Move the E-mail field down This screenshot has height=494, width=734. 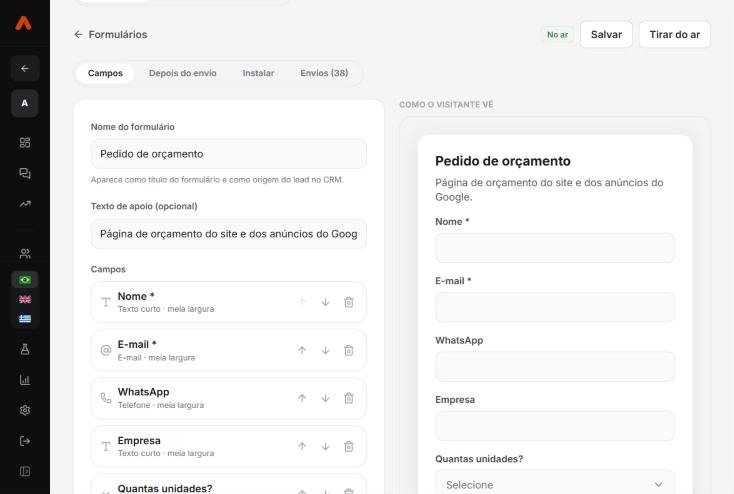[325, 350]
